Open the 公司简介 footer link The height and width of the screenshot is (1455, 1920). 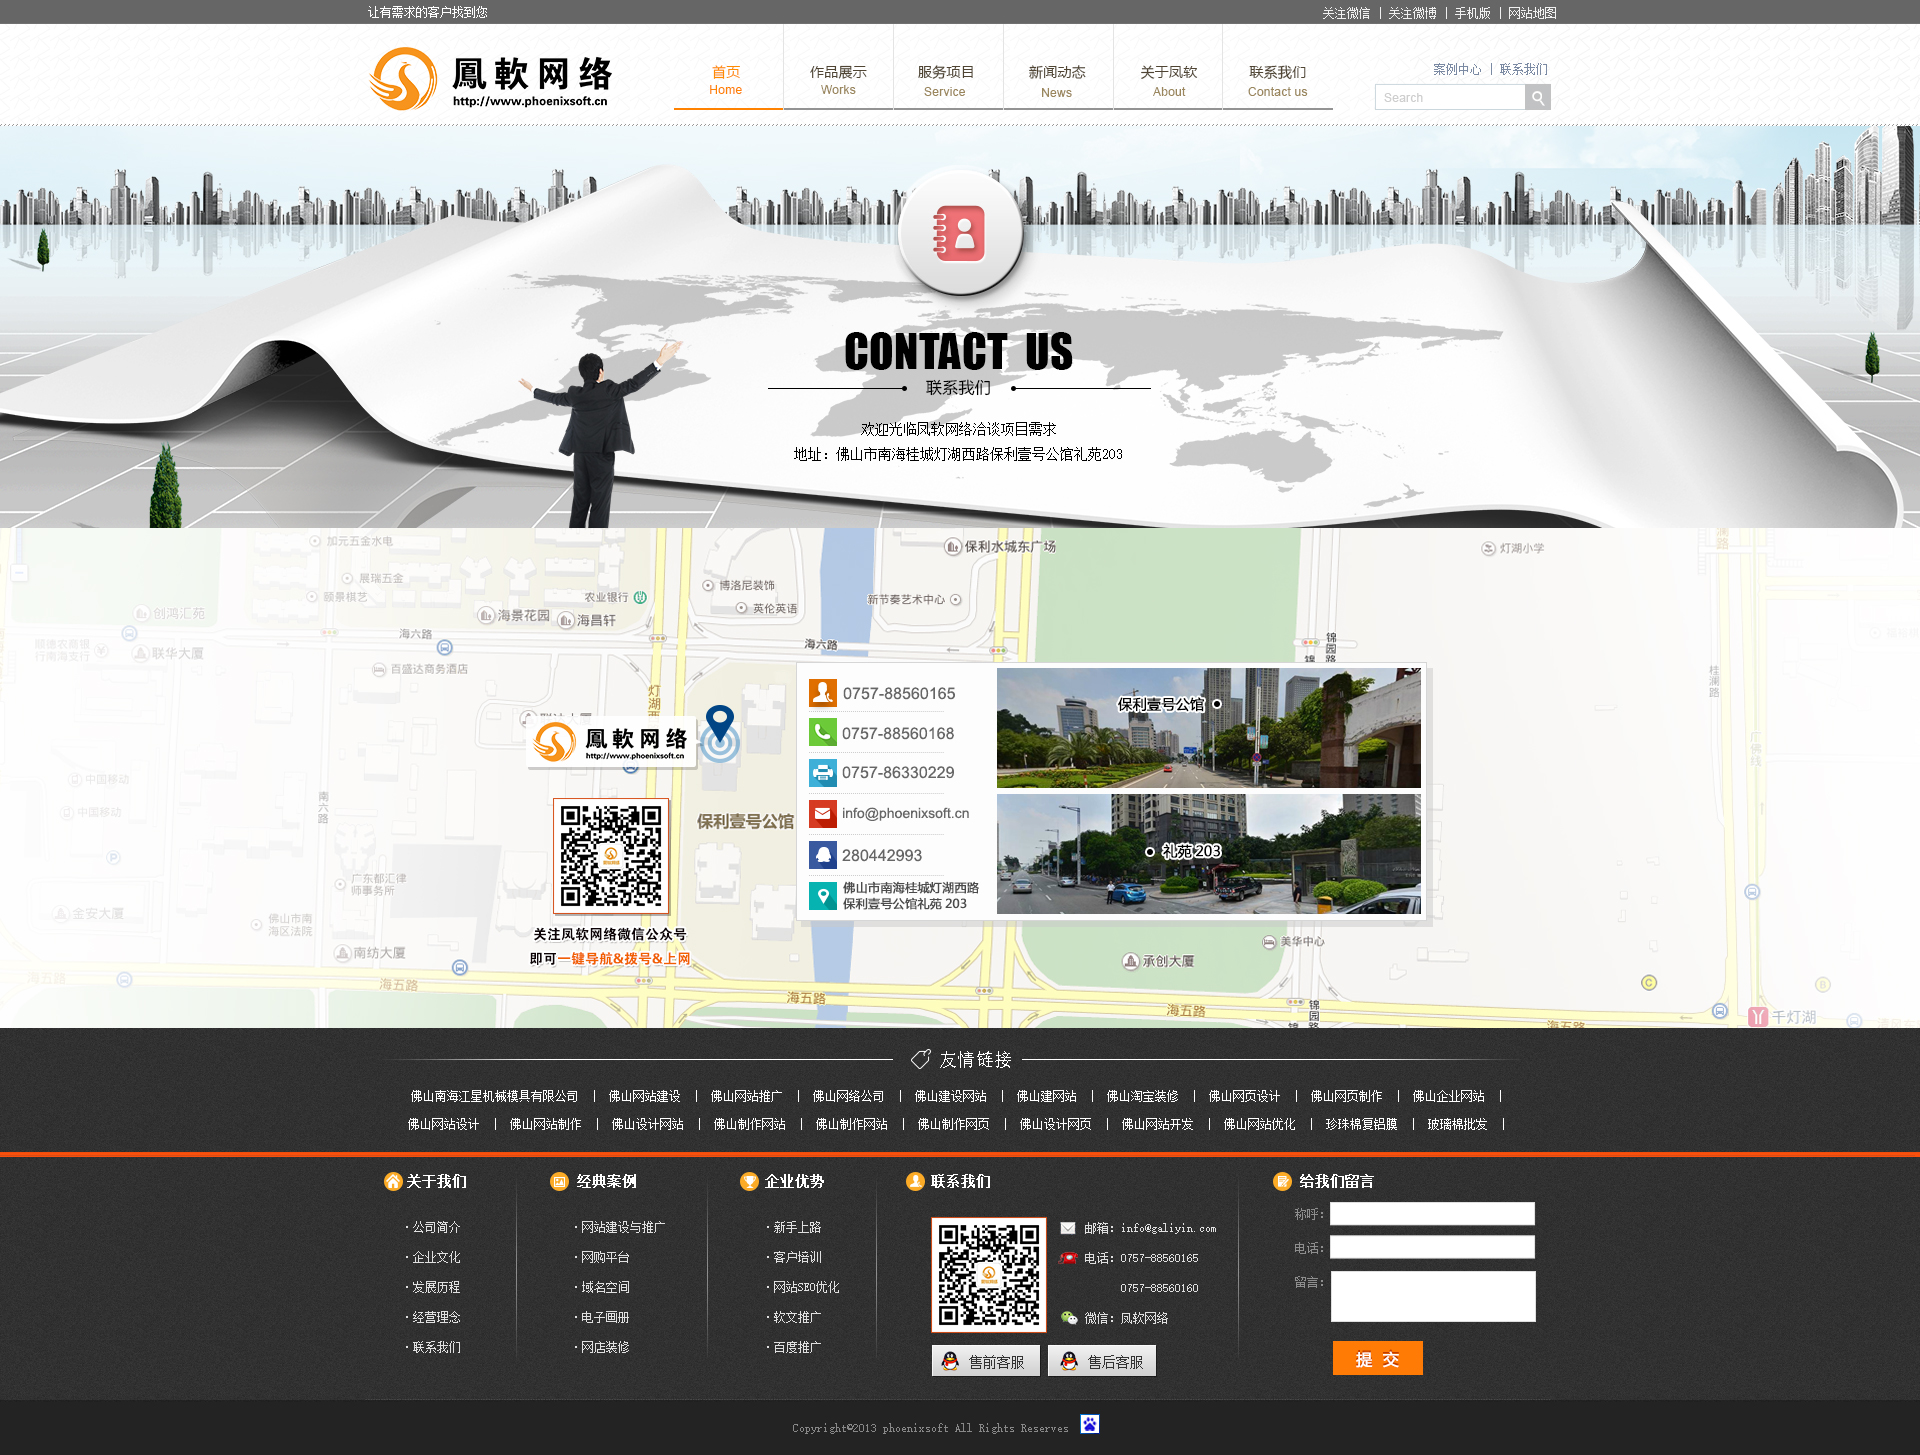[x=436, y=1227]
